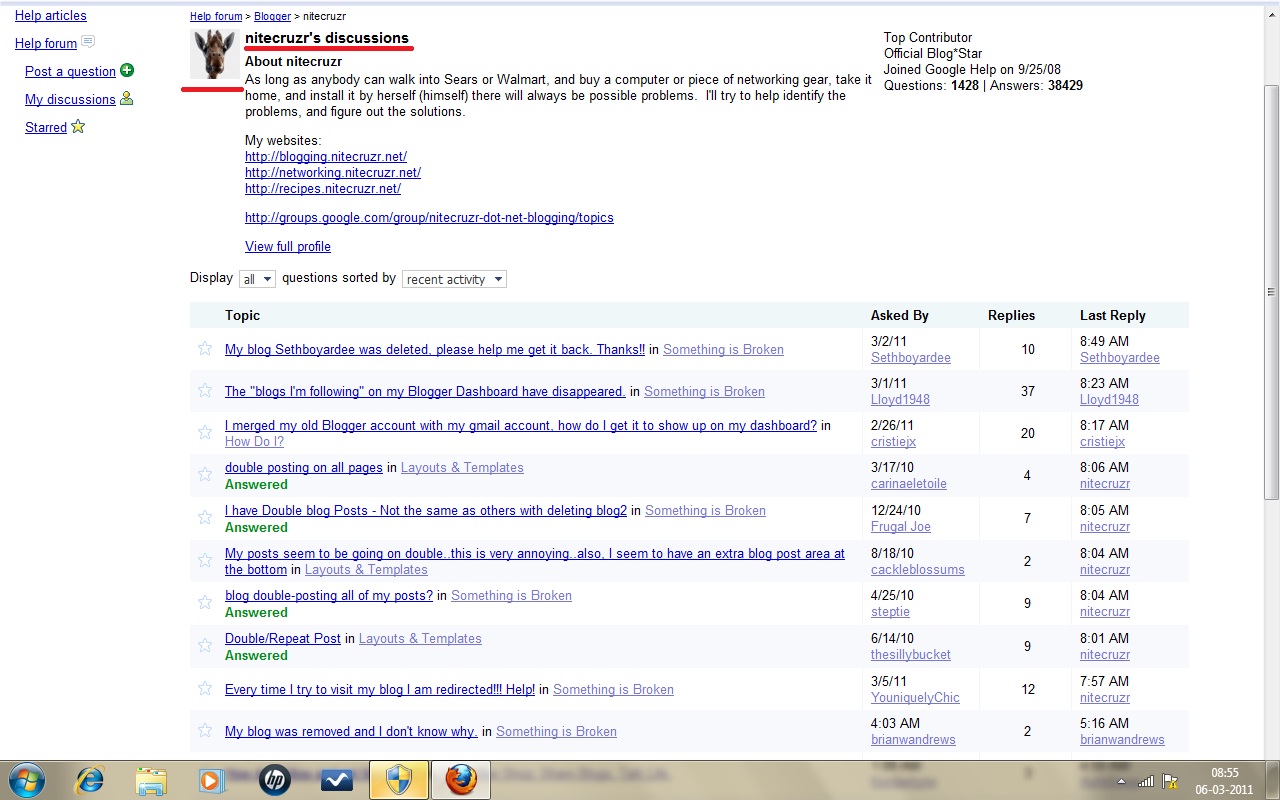Open Frugal Joe's profile link
1280x800 pixels.
(901, 526)
